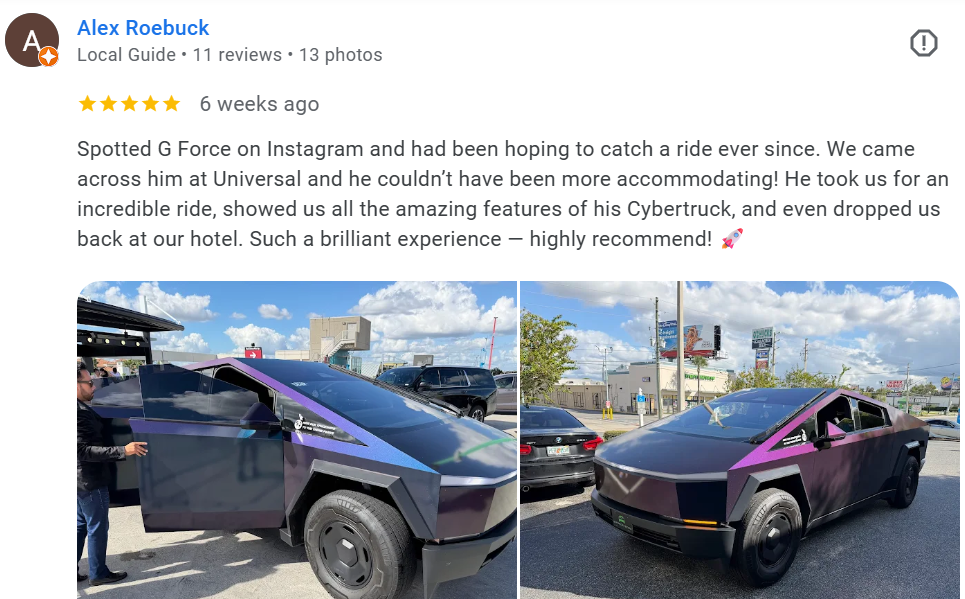
Task: Click the first yellow rating star
Action: 87,103
